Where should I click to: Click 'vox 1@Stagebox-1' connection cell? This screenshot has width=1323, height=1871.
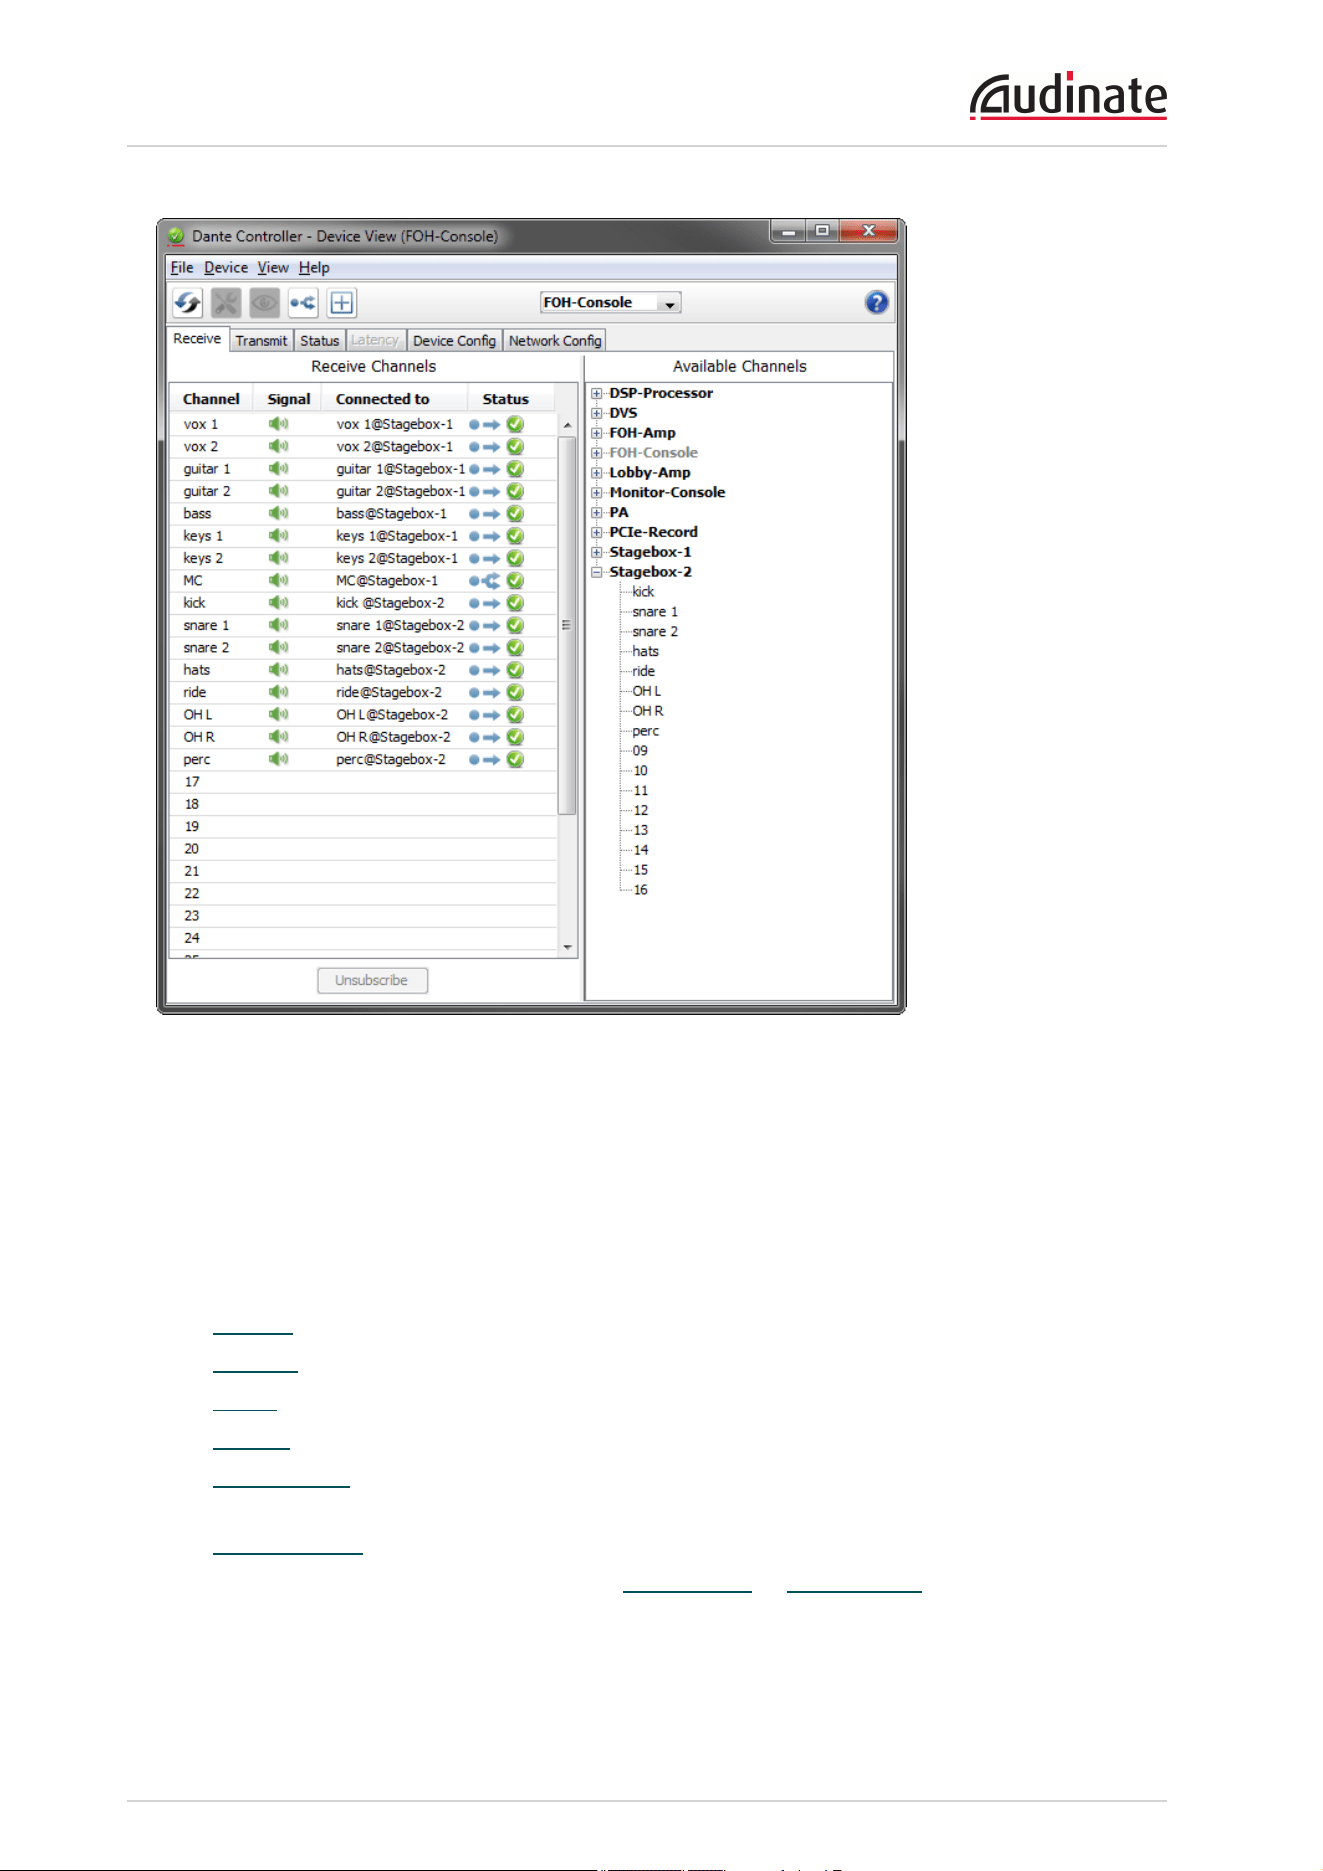[395, 424]
